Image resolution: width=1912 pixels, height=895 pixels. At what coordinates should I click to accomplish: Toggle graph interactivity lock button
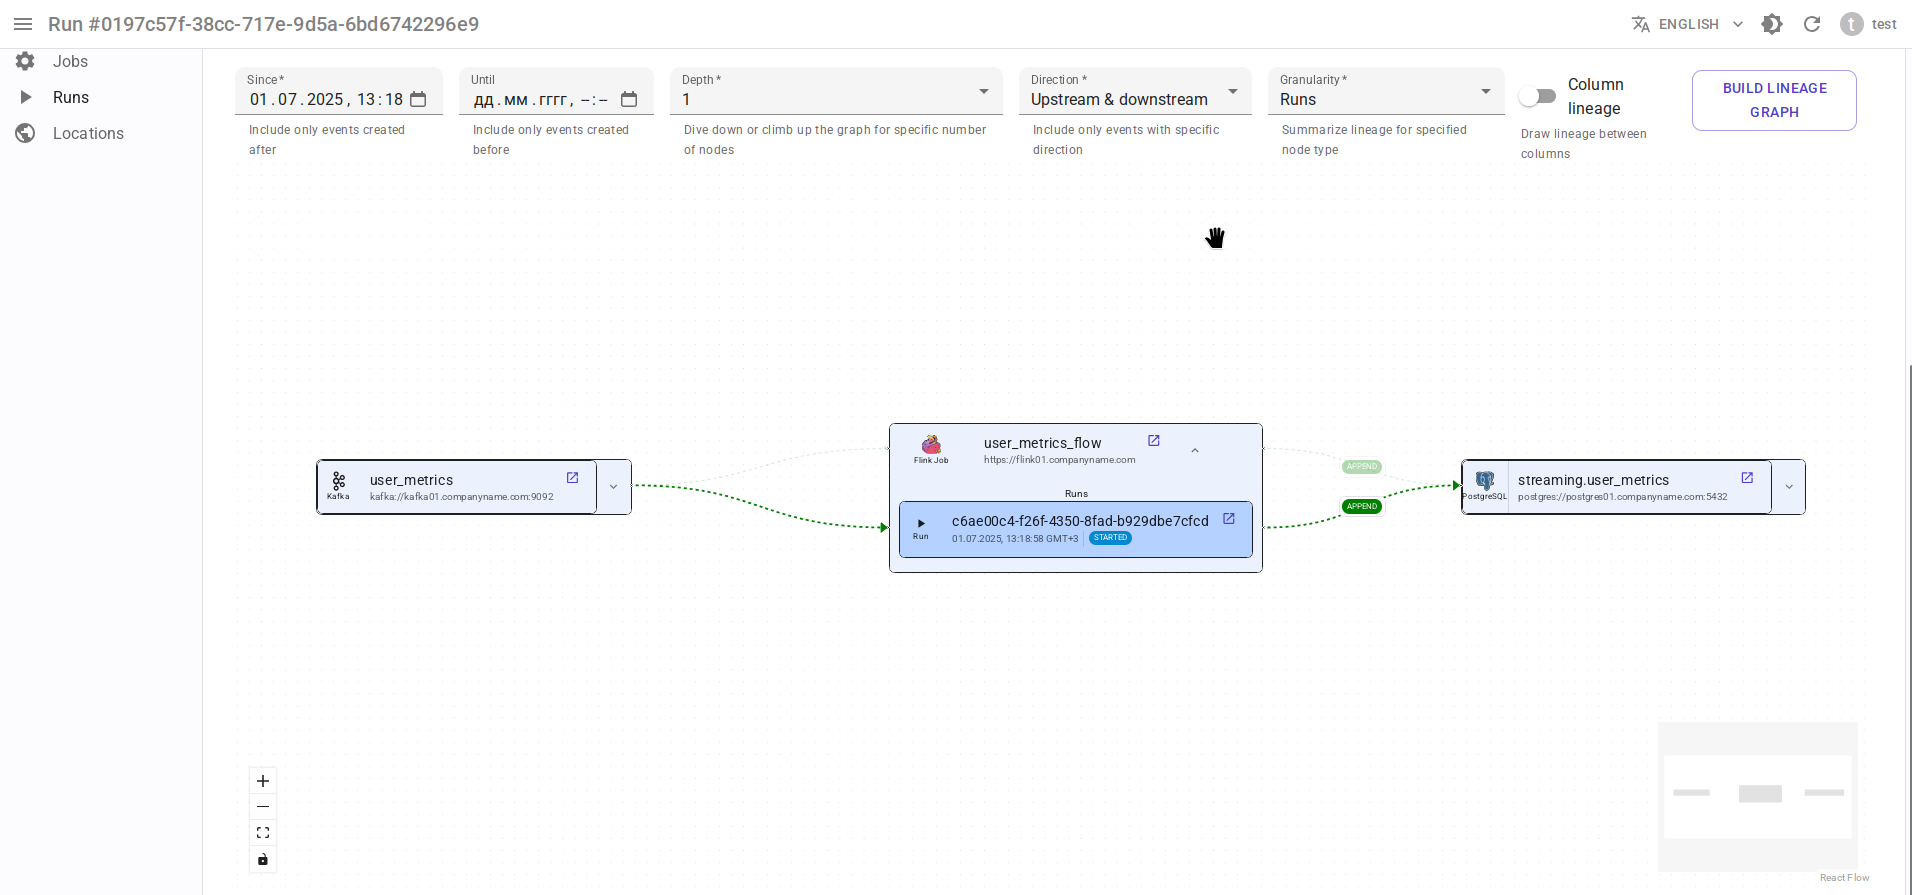[263, 859]
